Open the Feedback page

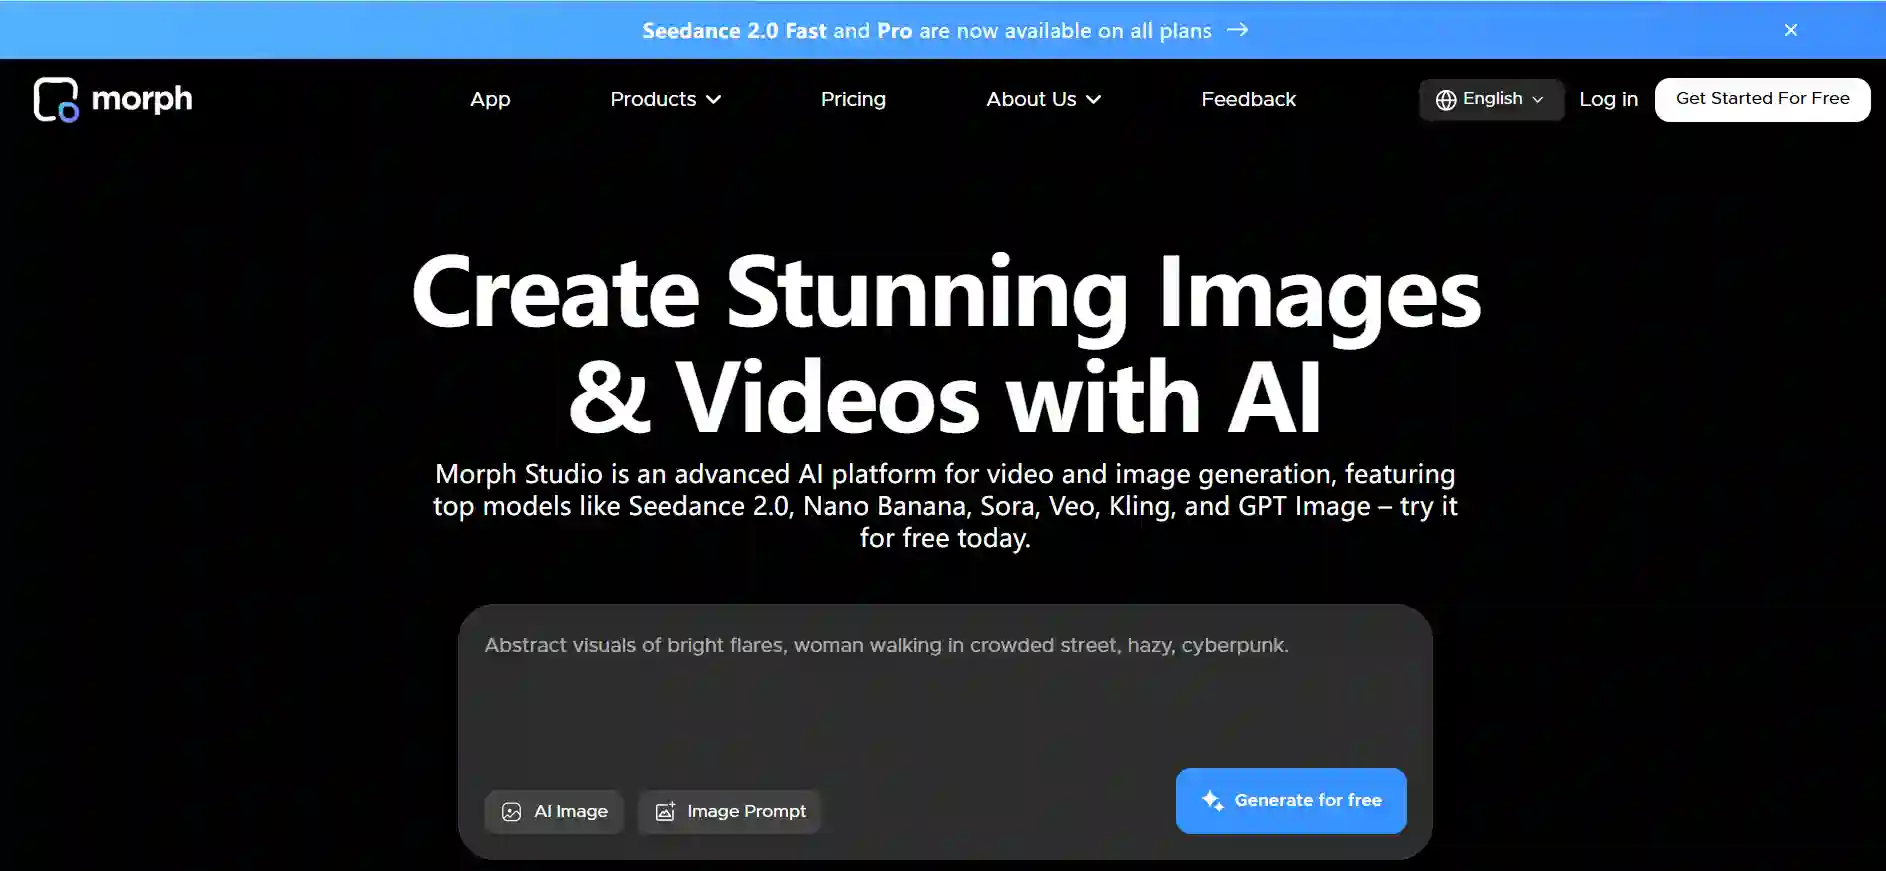(x=1248, y=99)
